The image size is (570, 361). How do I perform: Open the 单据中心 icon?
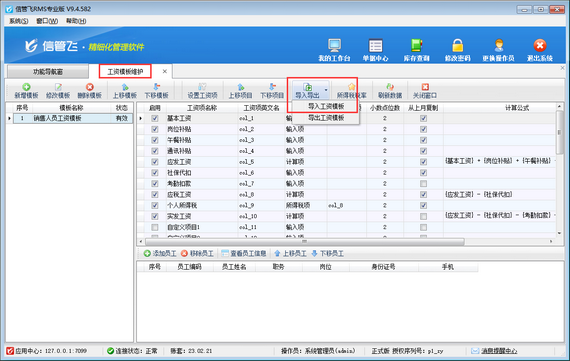(x=375, y=49)
